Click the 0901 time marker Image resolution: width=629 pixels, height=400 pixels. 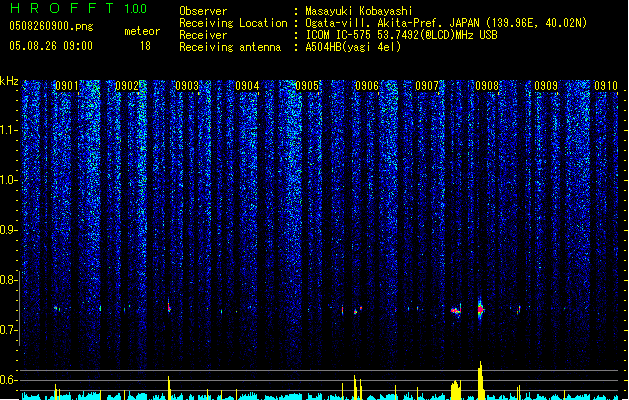67,86
